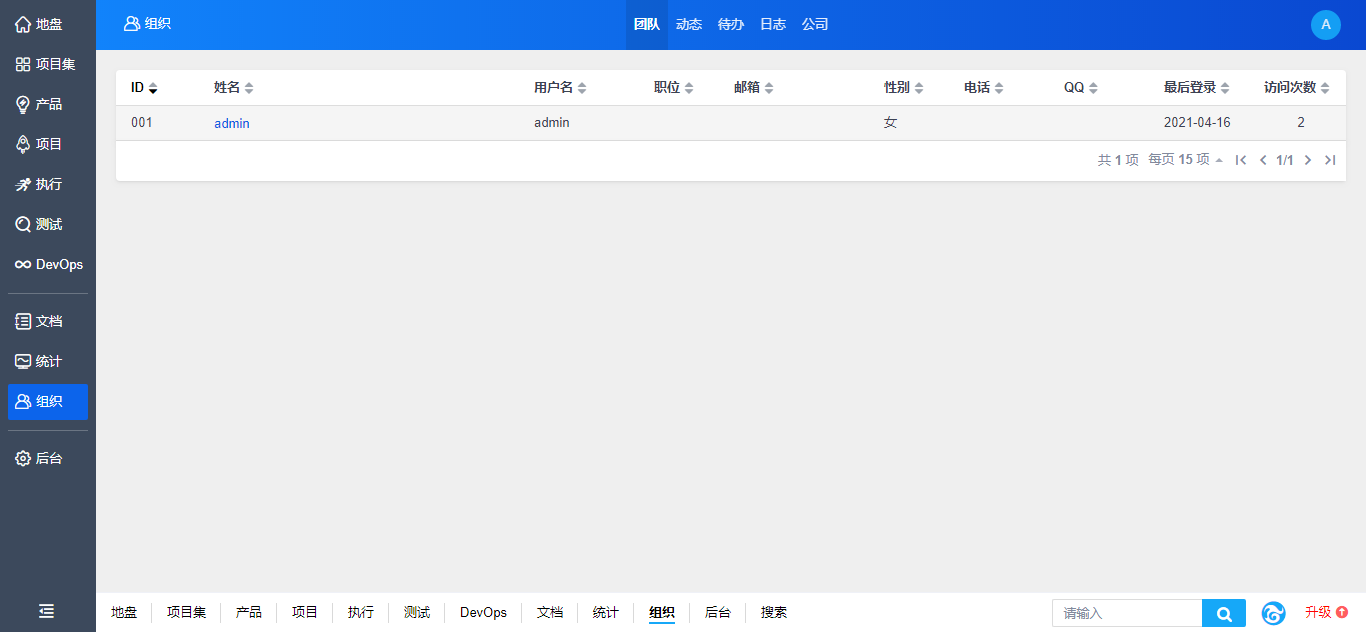Open 项目集 in the sidebar
Screen dimensions: 1366x632
point(48,64)
